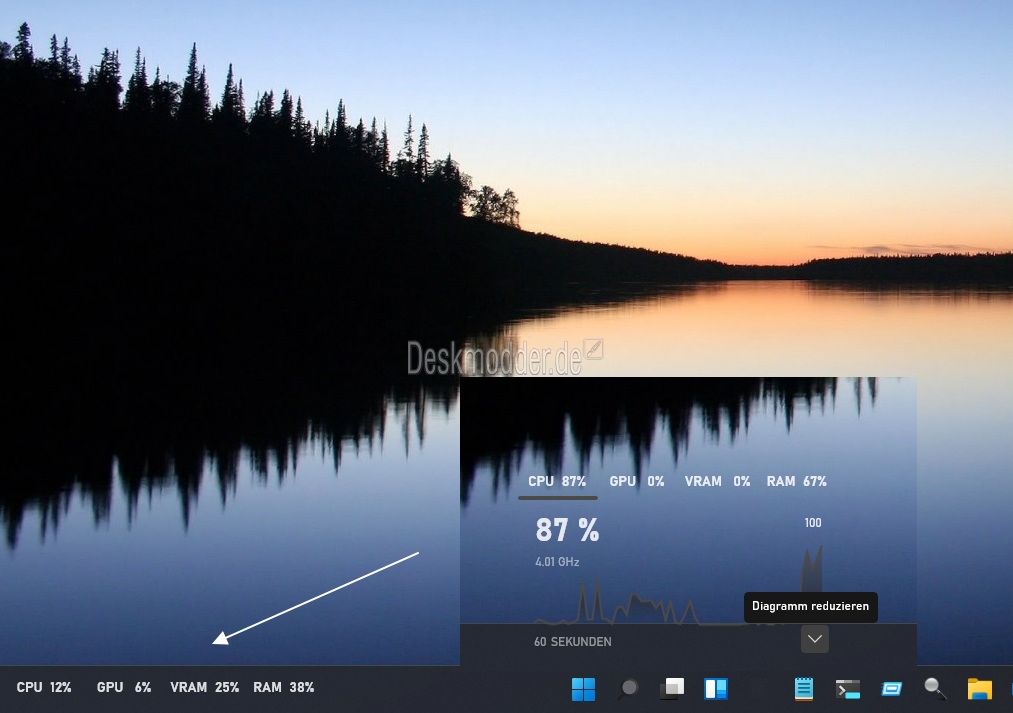The height and width of the screenshot is (713, 1013).
Task: Select the CPU 87% tab in widget
Action: pyautogui.click(x=557, y=481)
